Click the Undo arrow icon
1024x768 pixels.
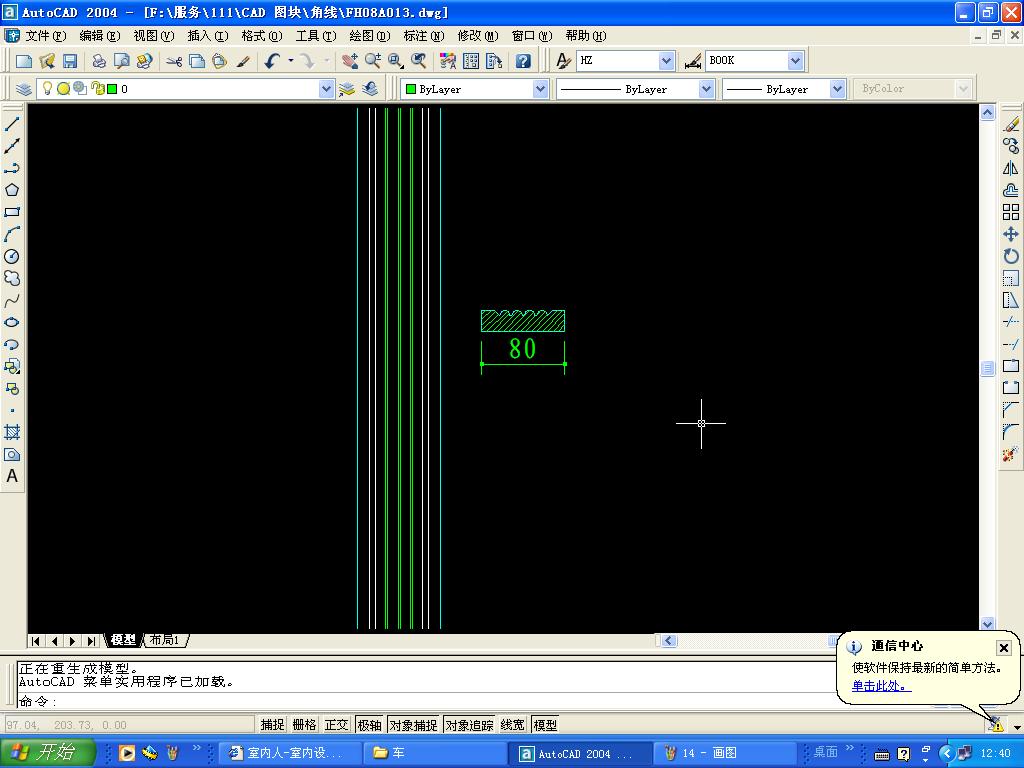click(x=272, y=61)
